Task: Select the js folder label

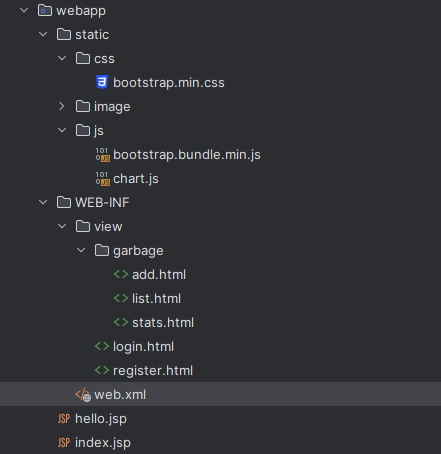Action: pos(99,131)
